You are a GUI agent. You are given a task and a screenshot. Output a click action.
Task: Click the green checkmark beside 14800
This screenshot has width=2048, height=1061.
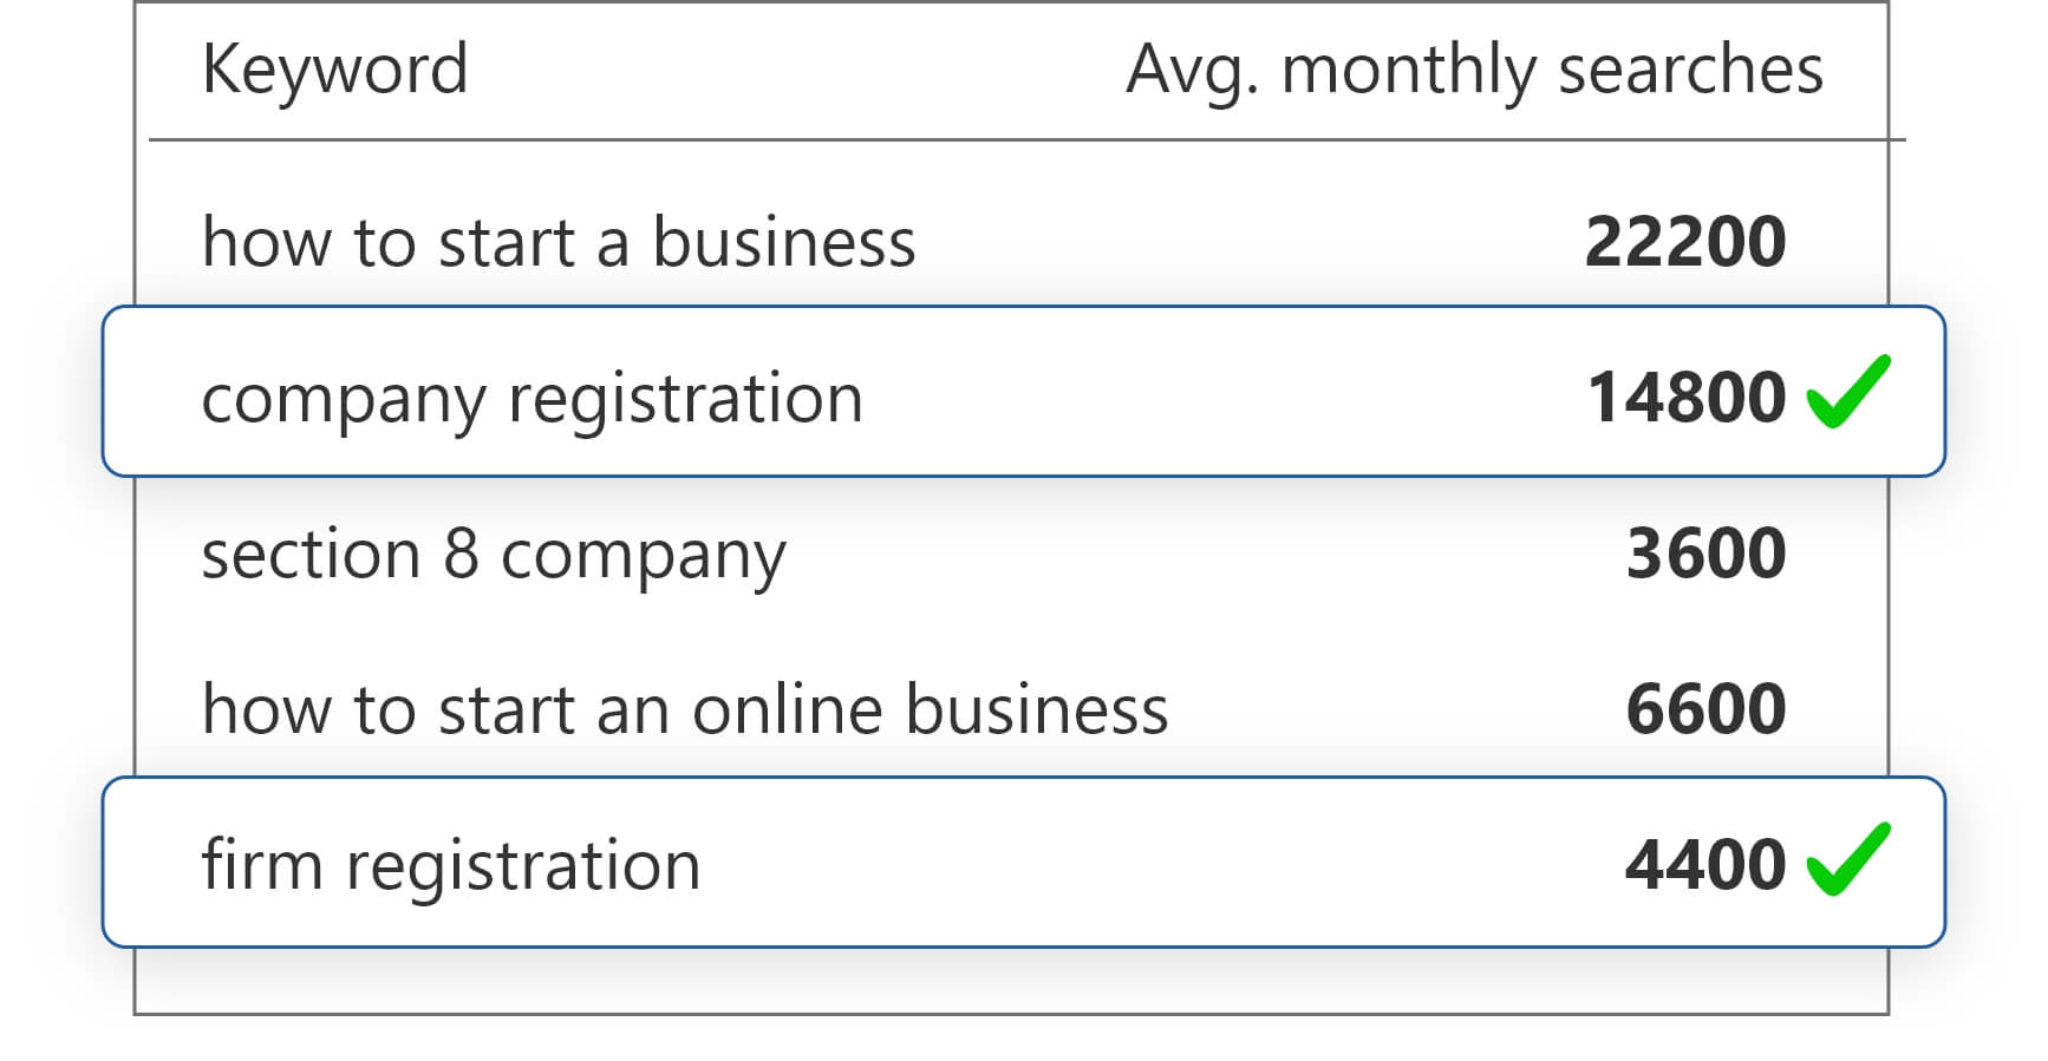[x=1848, y=391]
